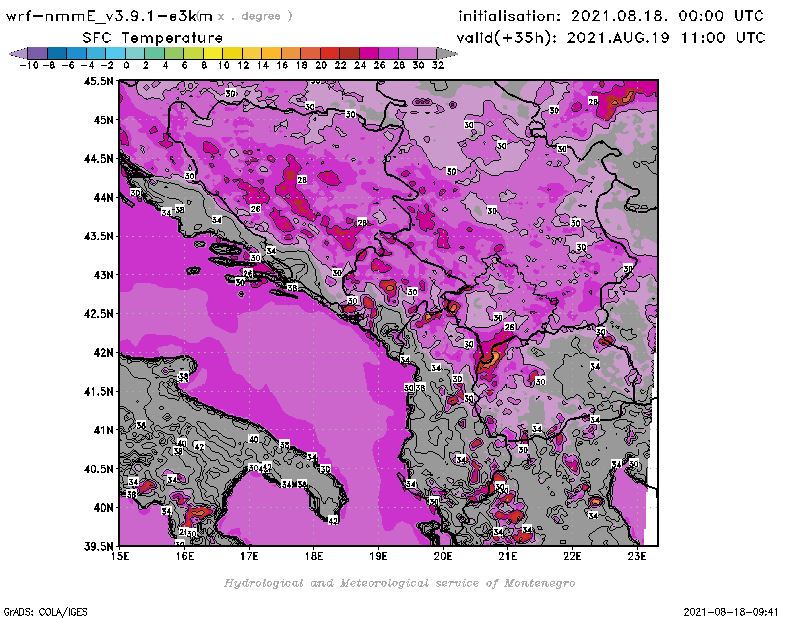Click the 18E longitude label
This screenshot has height=618, width=800.
[x=314, y=556]
